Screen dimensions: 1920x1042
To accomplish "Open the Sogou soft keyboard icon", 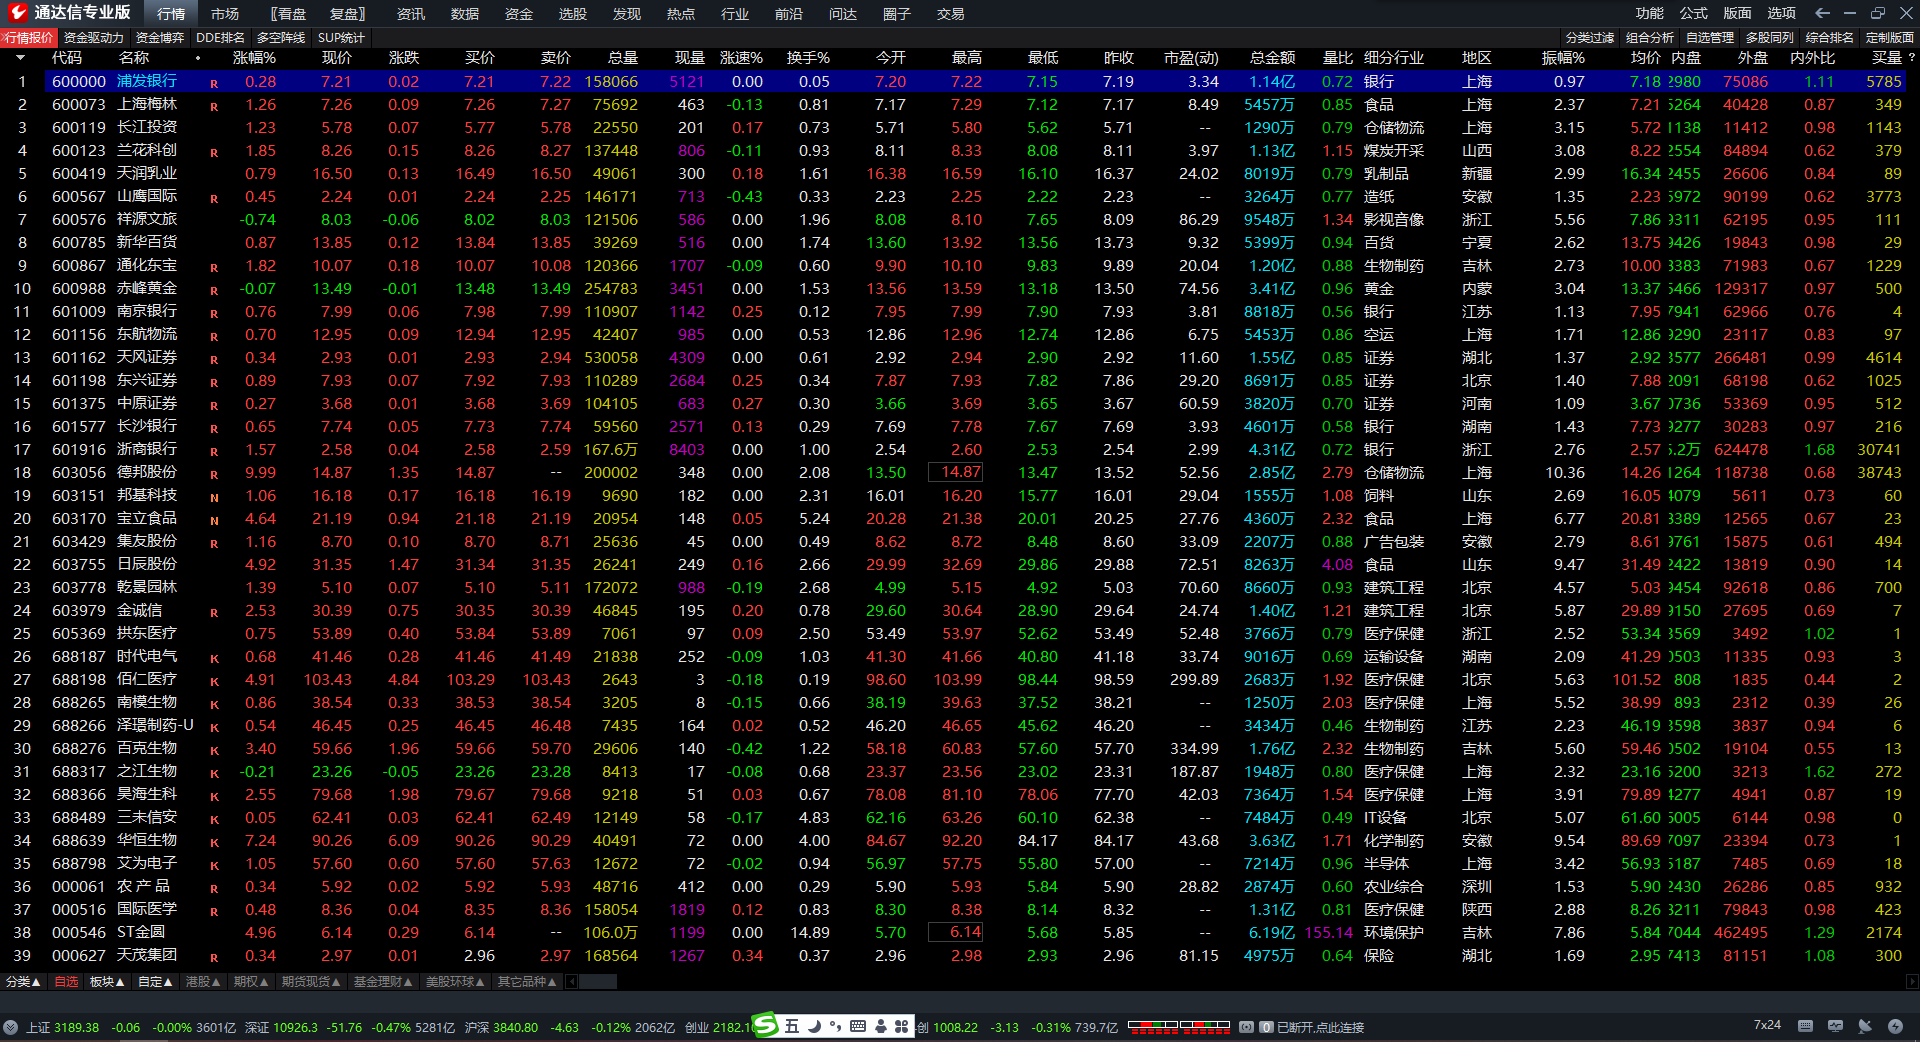I will coord(858,1026).
